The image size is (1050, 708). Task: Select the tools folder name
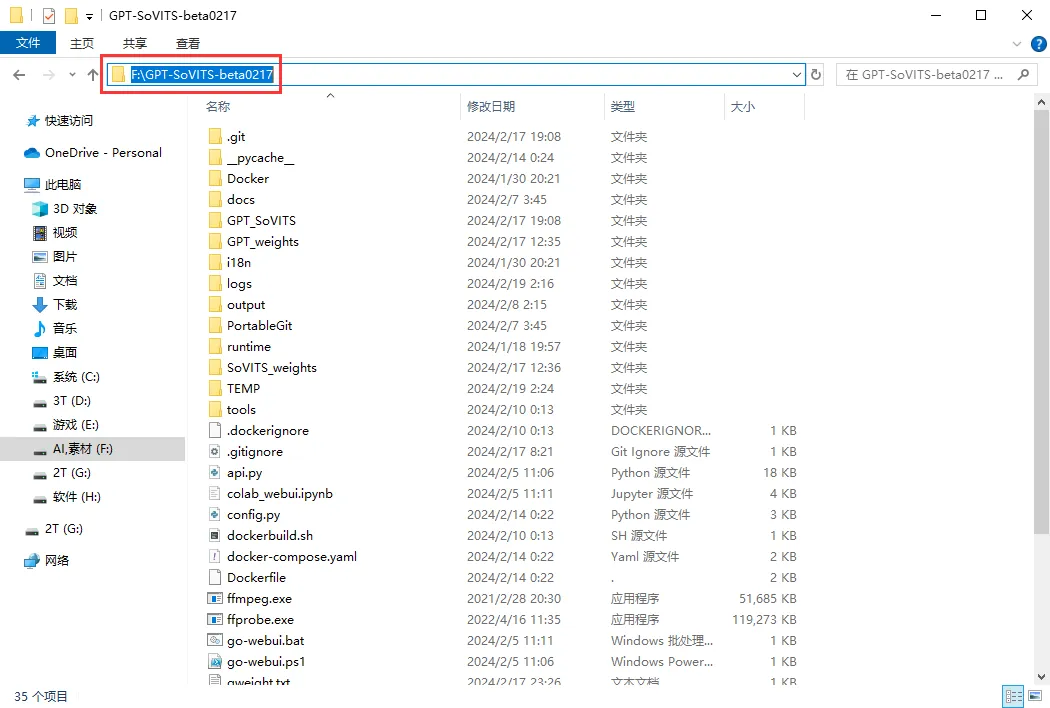[241, 410]
